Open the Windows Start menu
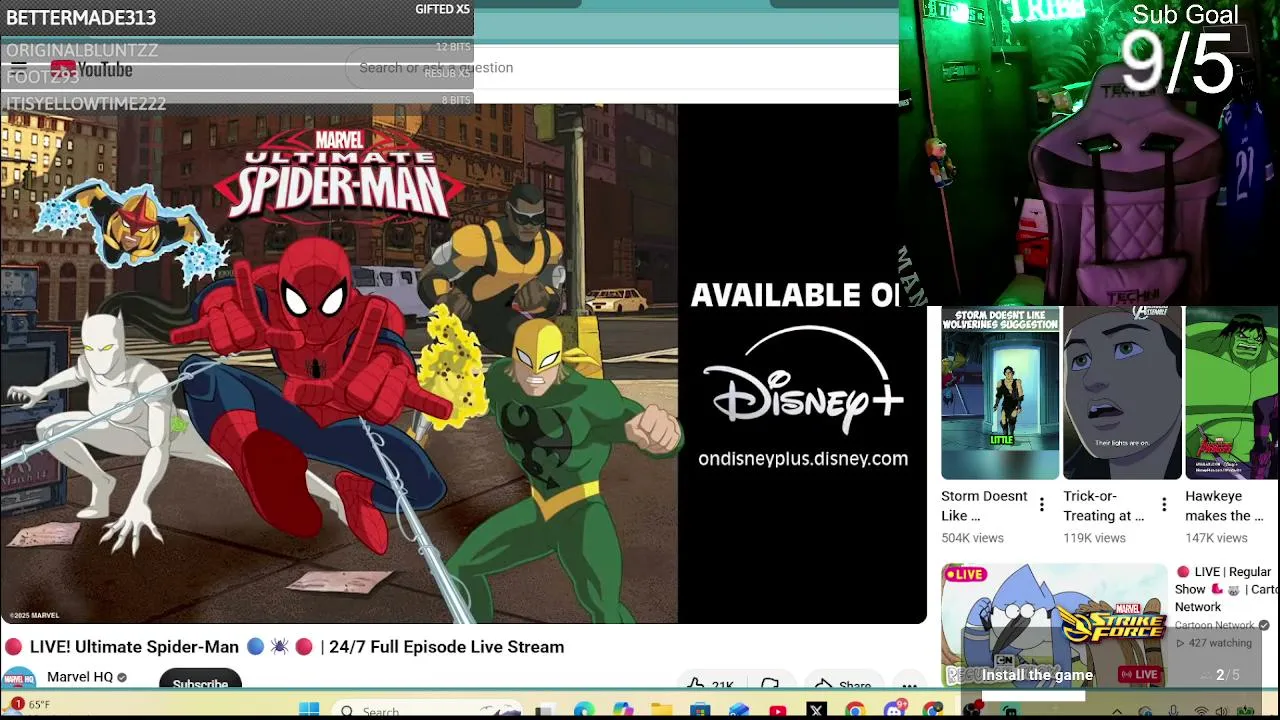The image size is (1280, 720). pyautogui.click(x=309, y=710)
